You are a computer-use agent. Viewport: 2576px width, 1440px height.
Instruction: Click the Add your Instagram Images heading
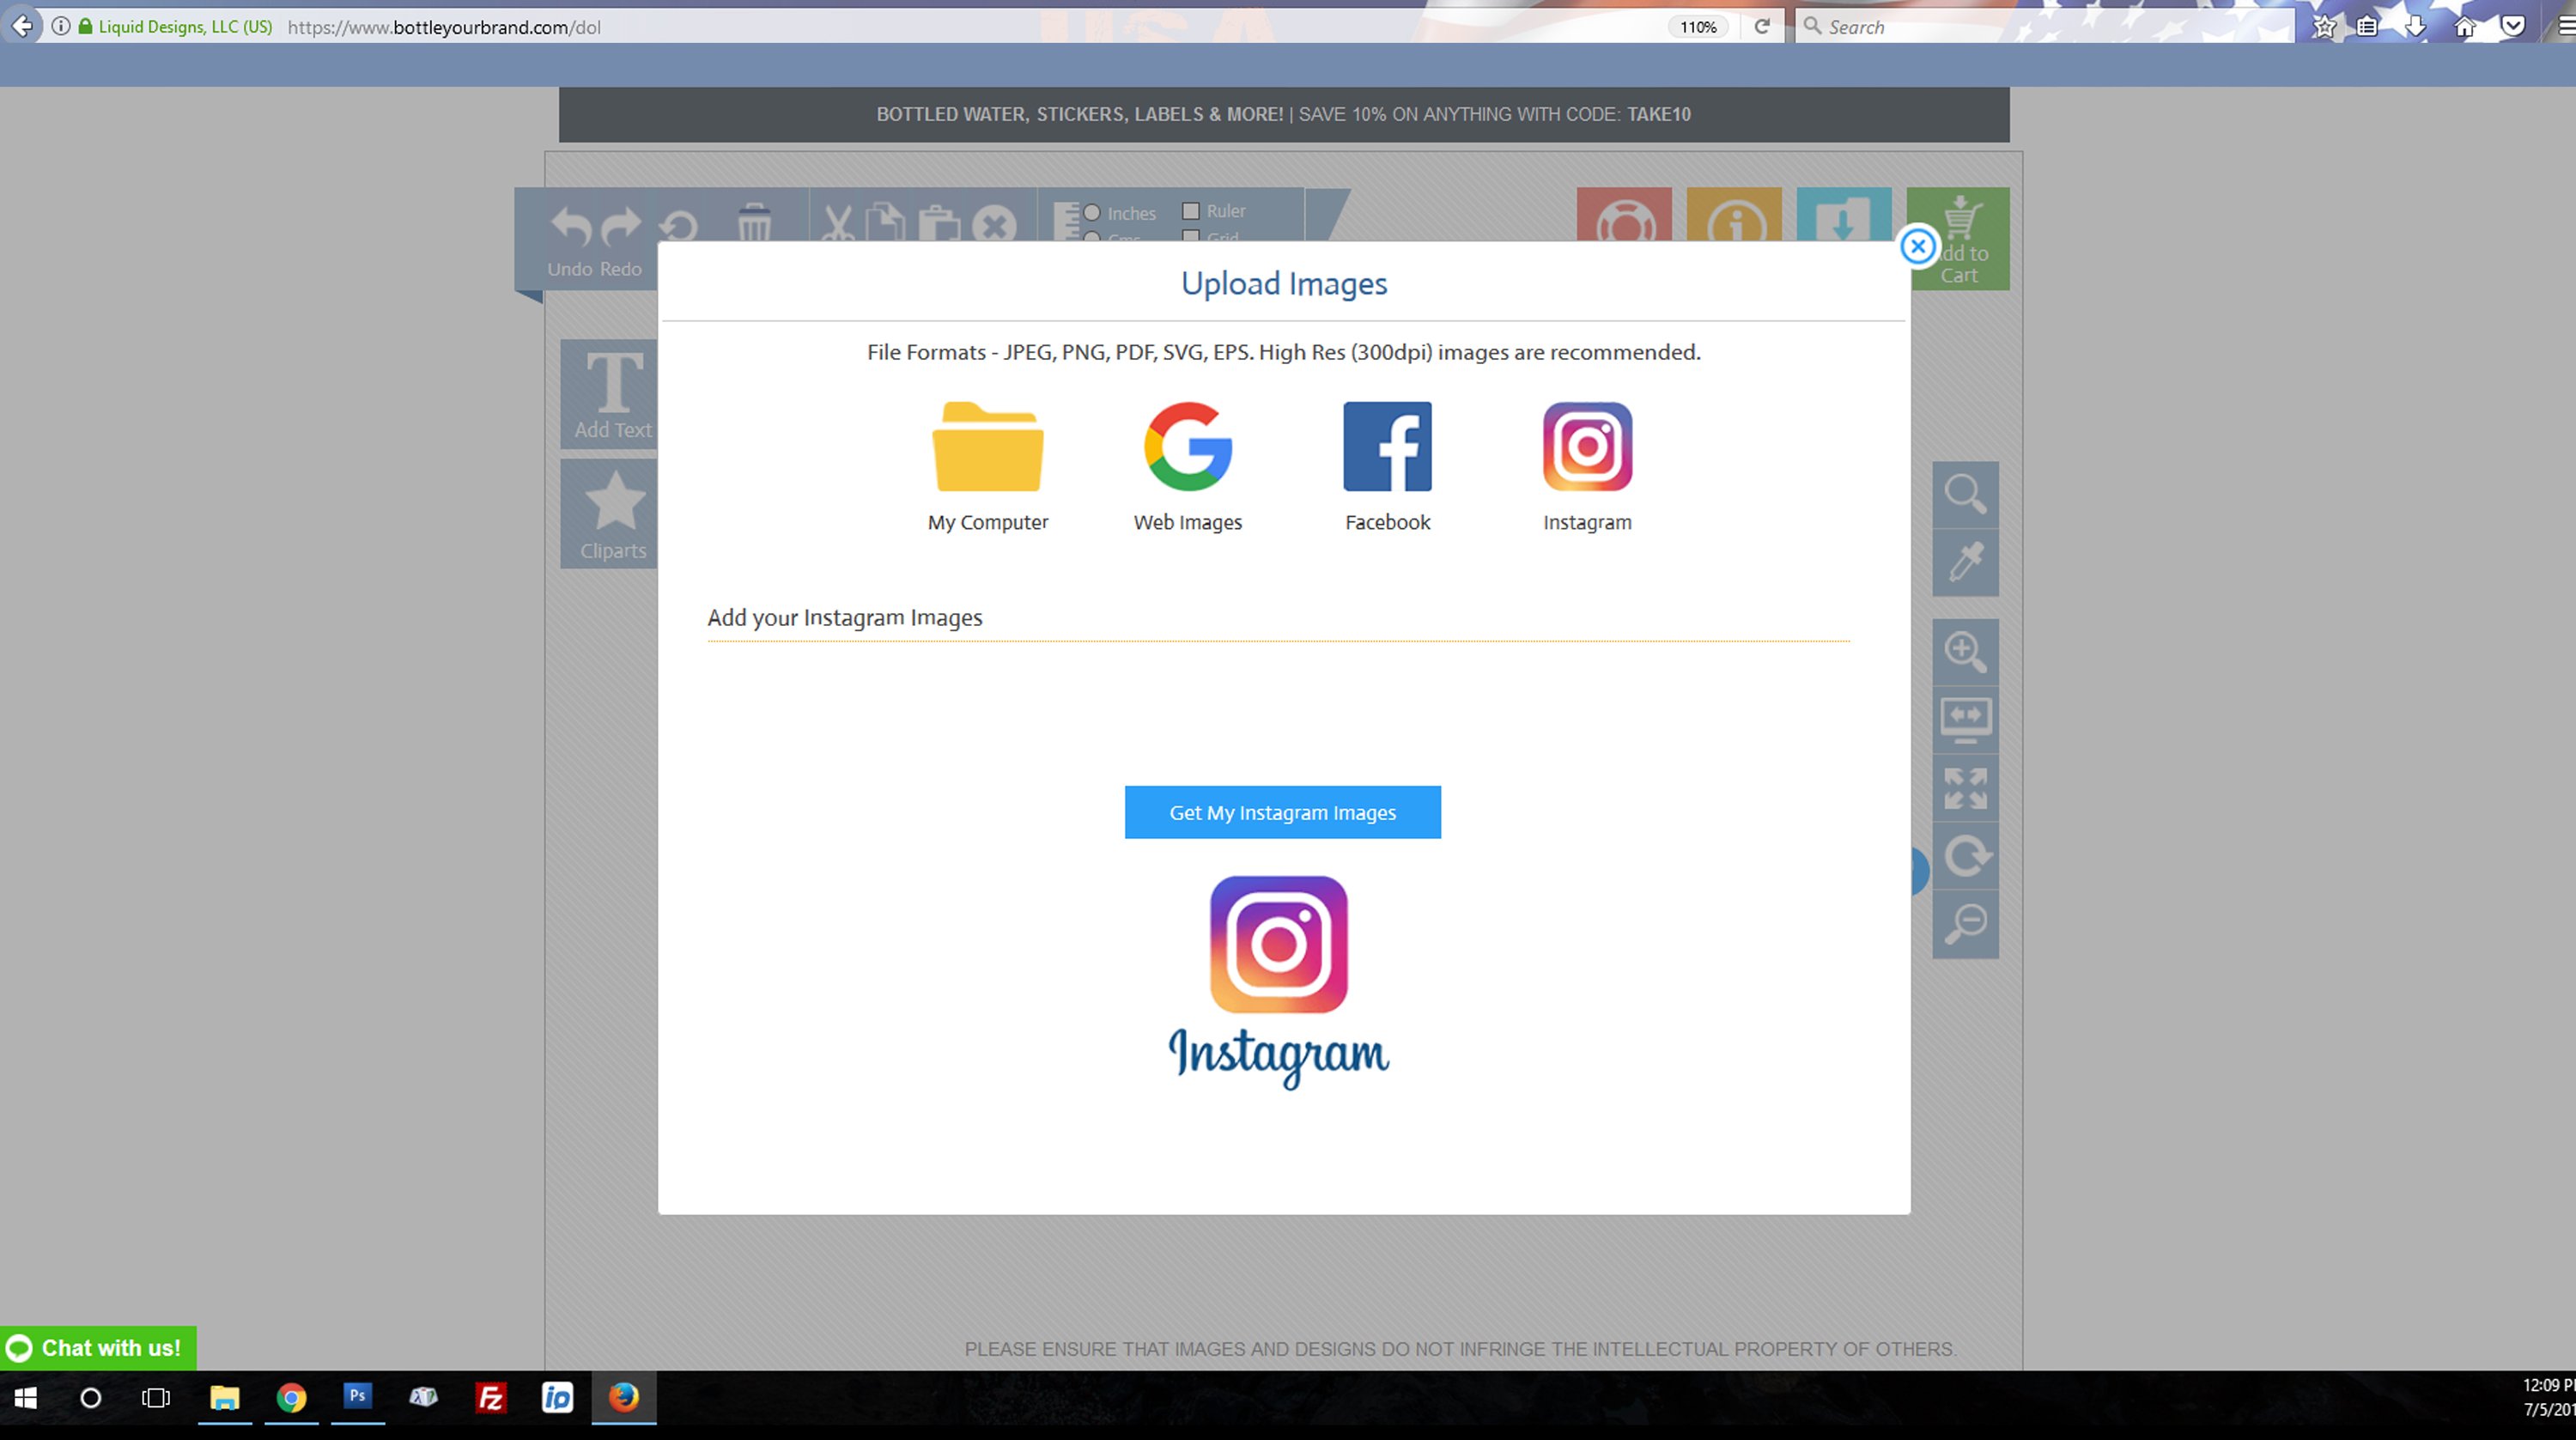coord(844,617)
